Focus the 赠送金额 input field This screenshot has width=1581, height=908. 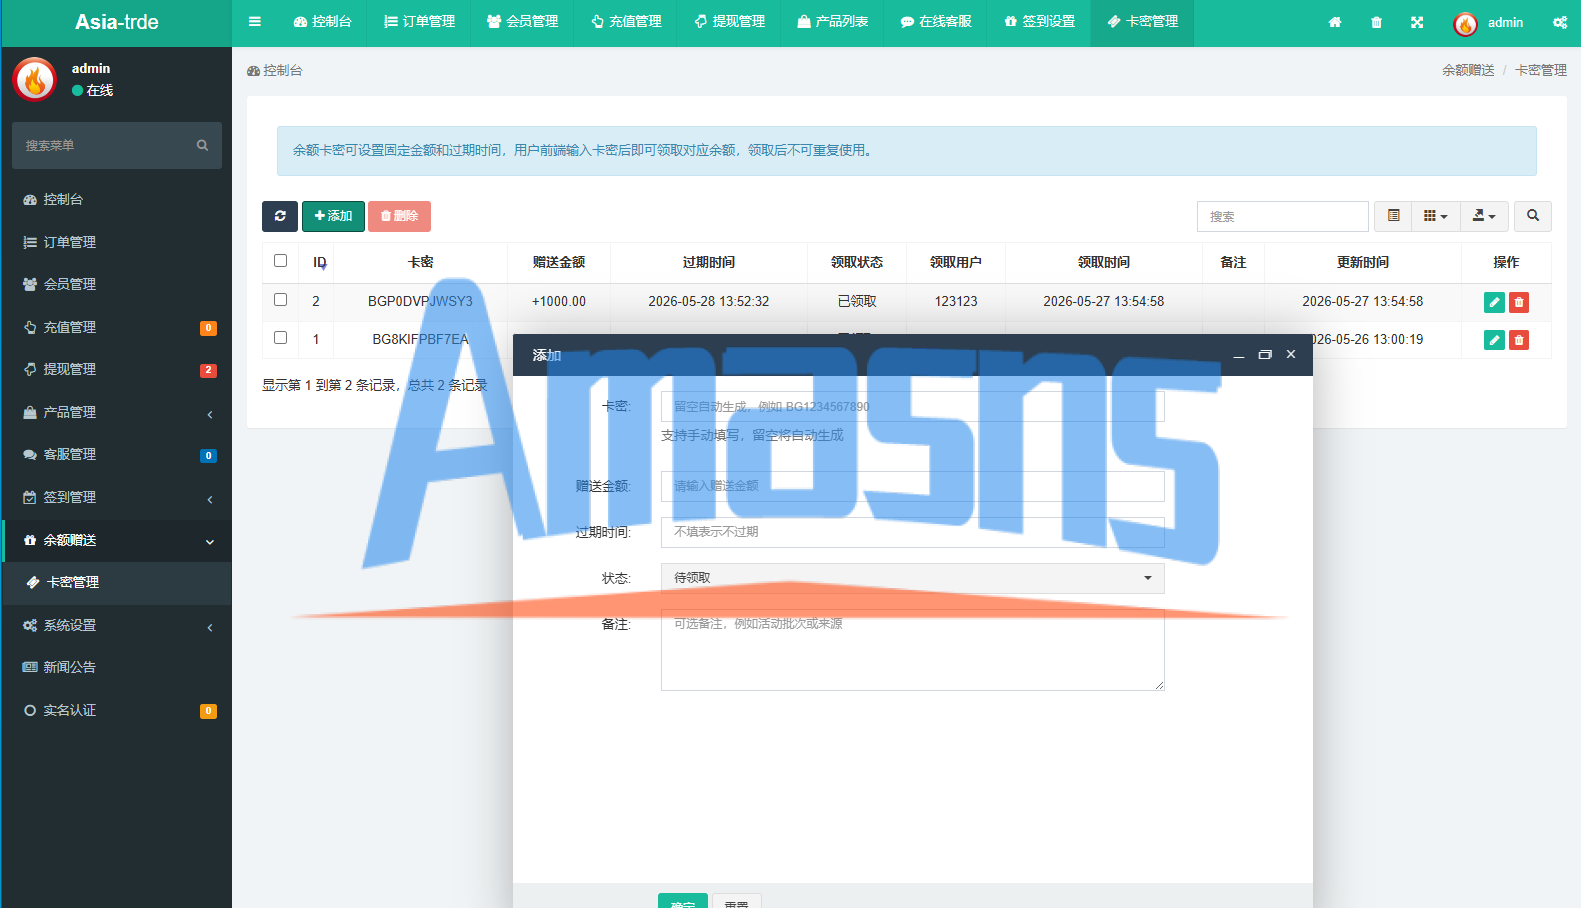(912, 486)
